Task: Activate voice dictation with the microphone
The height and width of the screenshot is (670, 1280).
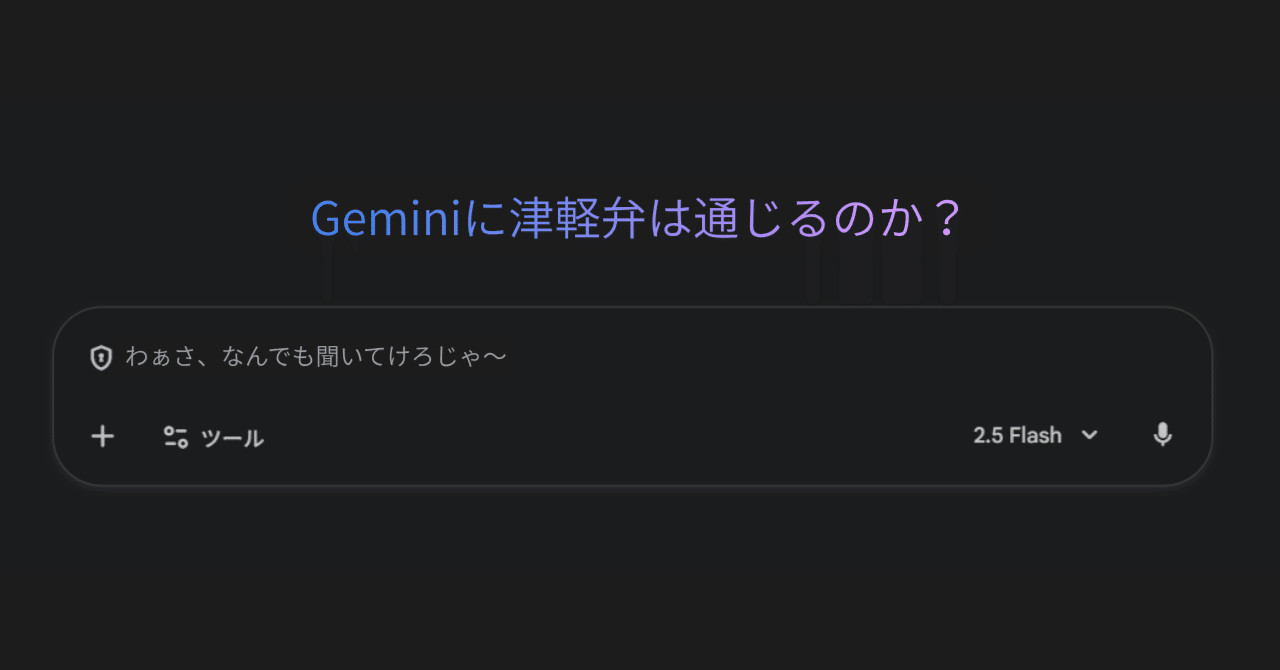Action: [x=1163, y=435]
